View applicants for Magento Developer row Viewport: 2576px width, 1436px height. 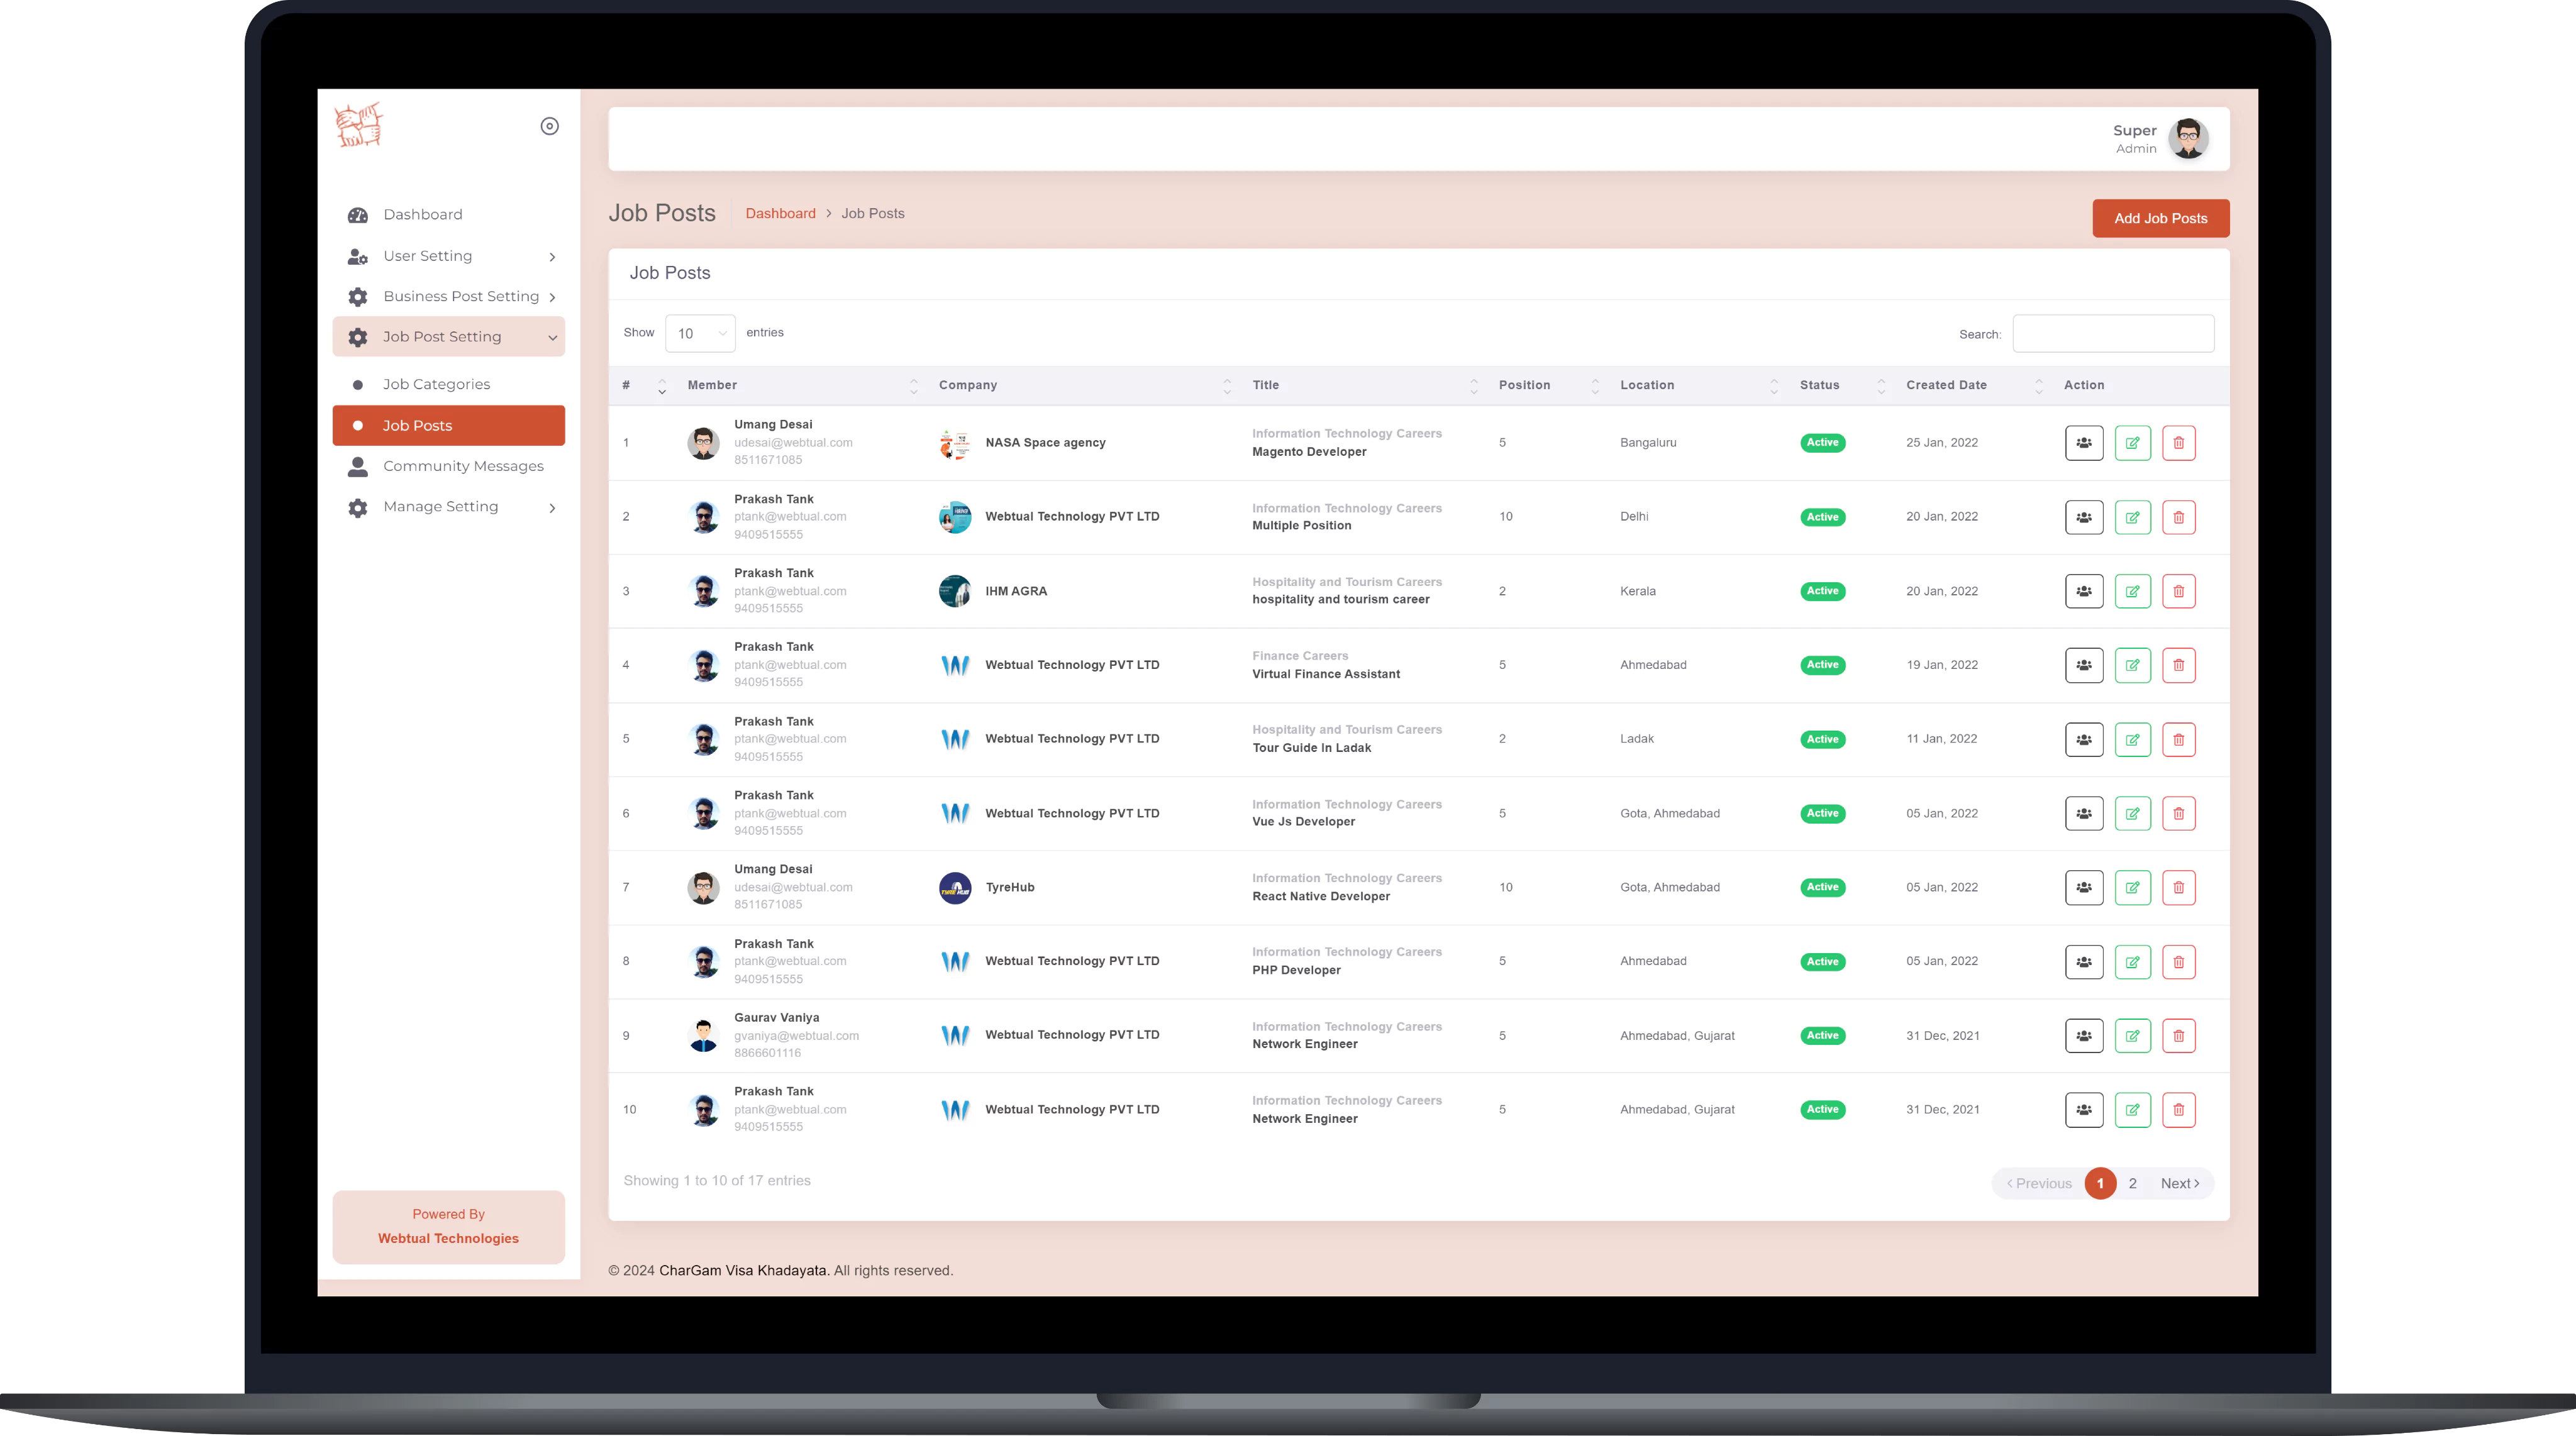tap(2083, 443)
